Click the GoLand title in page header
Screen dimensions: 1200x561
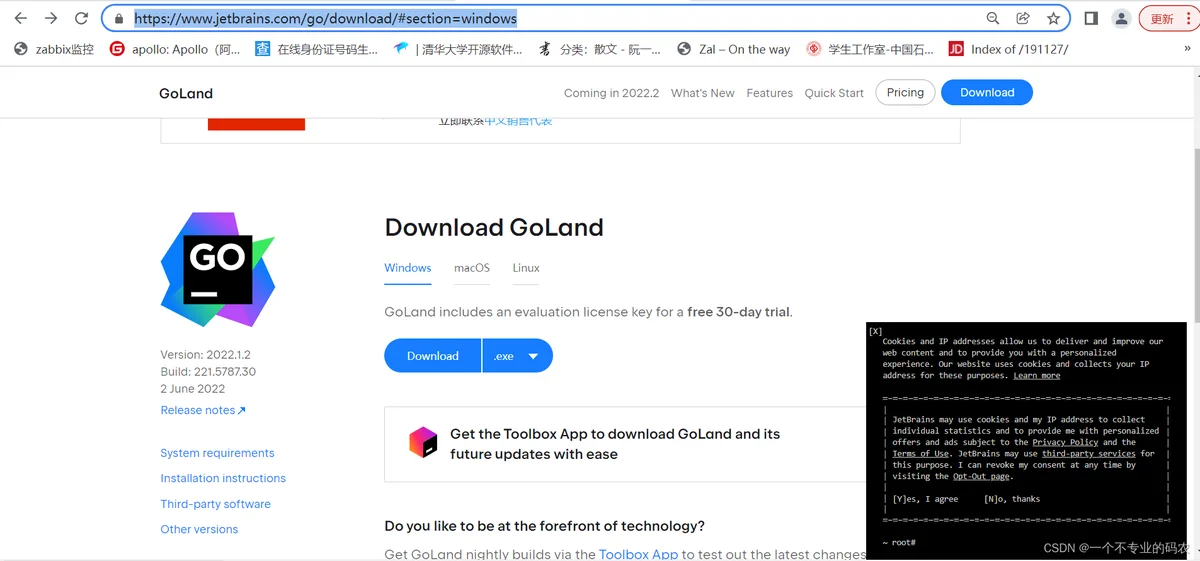coord(186,93)
